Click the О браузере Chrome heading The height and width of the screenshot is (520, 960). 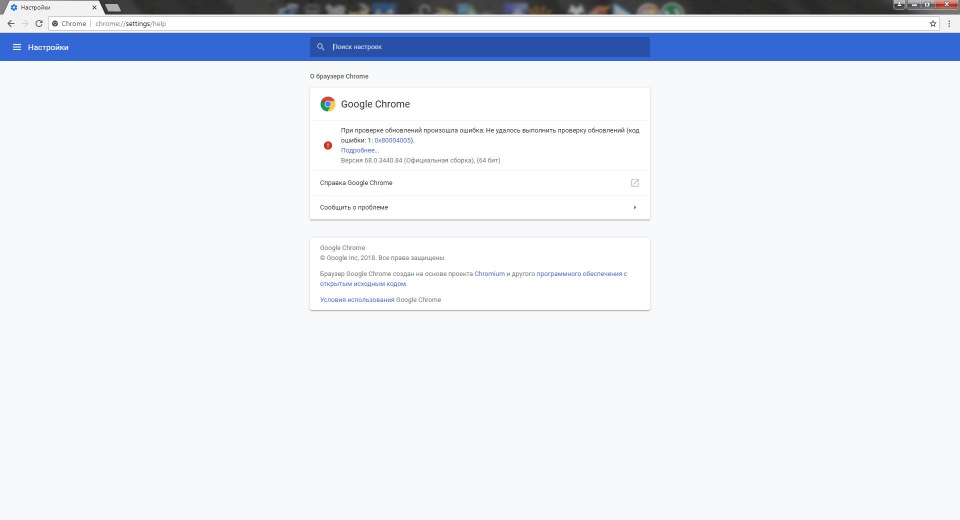pos(339,77)
